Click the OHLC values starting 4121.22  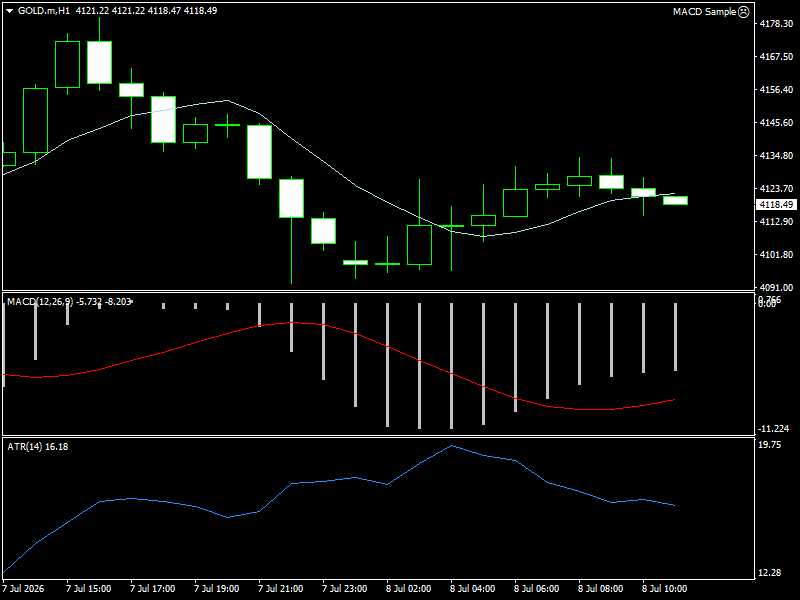[146, 11]
